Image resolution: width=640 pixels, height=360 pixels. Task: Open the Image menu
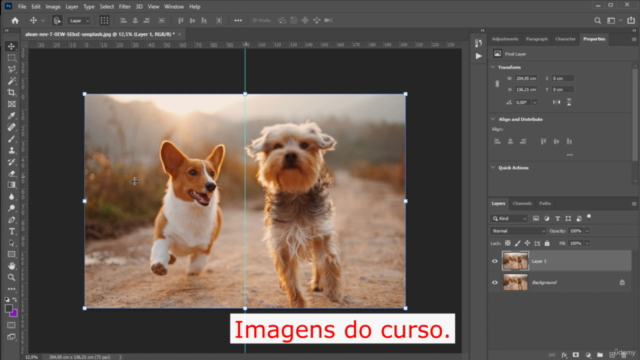click(53, 7)
